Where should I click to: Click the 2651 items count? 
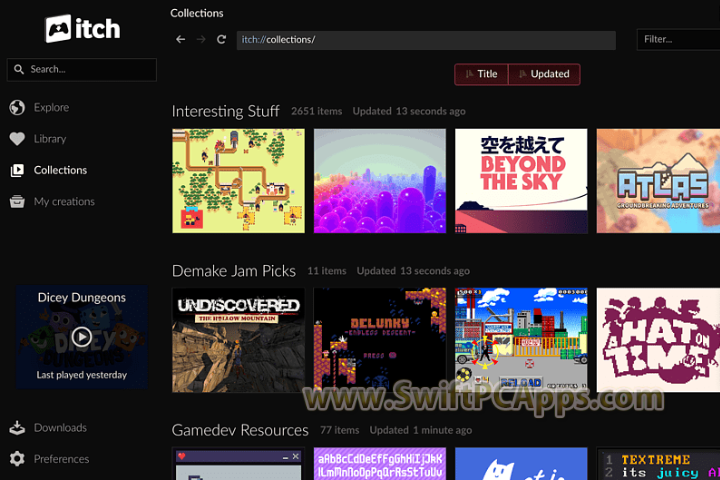click(316, 111)
